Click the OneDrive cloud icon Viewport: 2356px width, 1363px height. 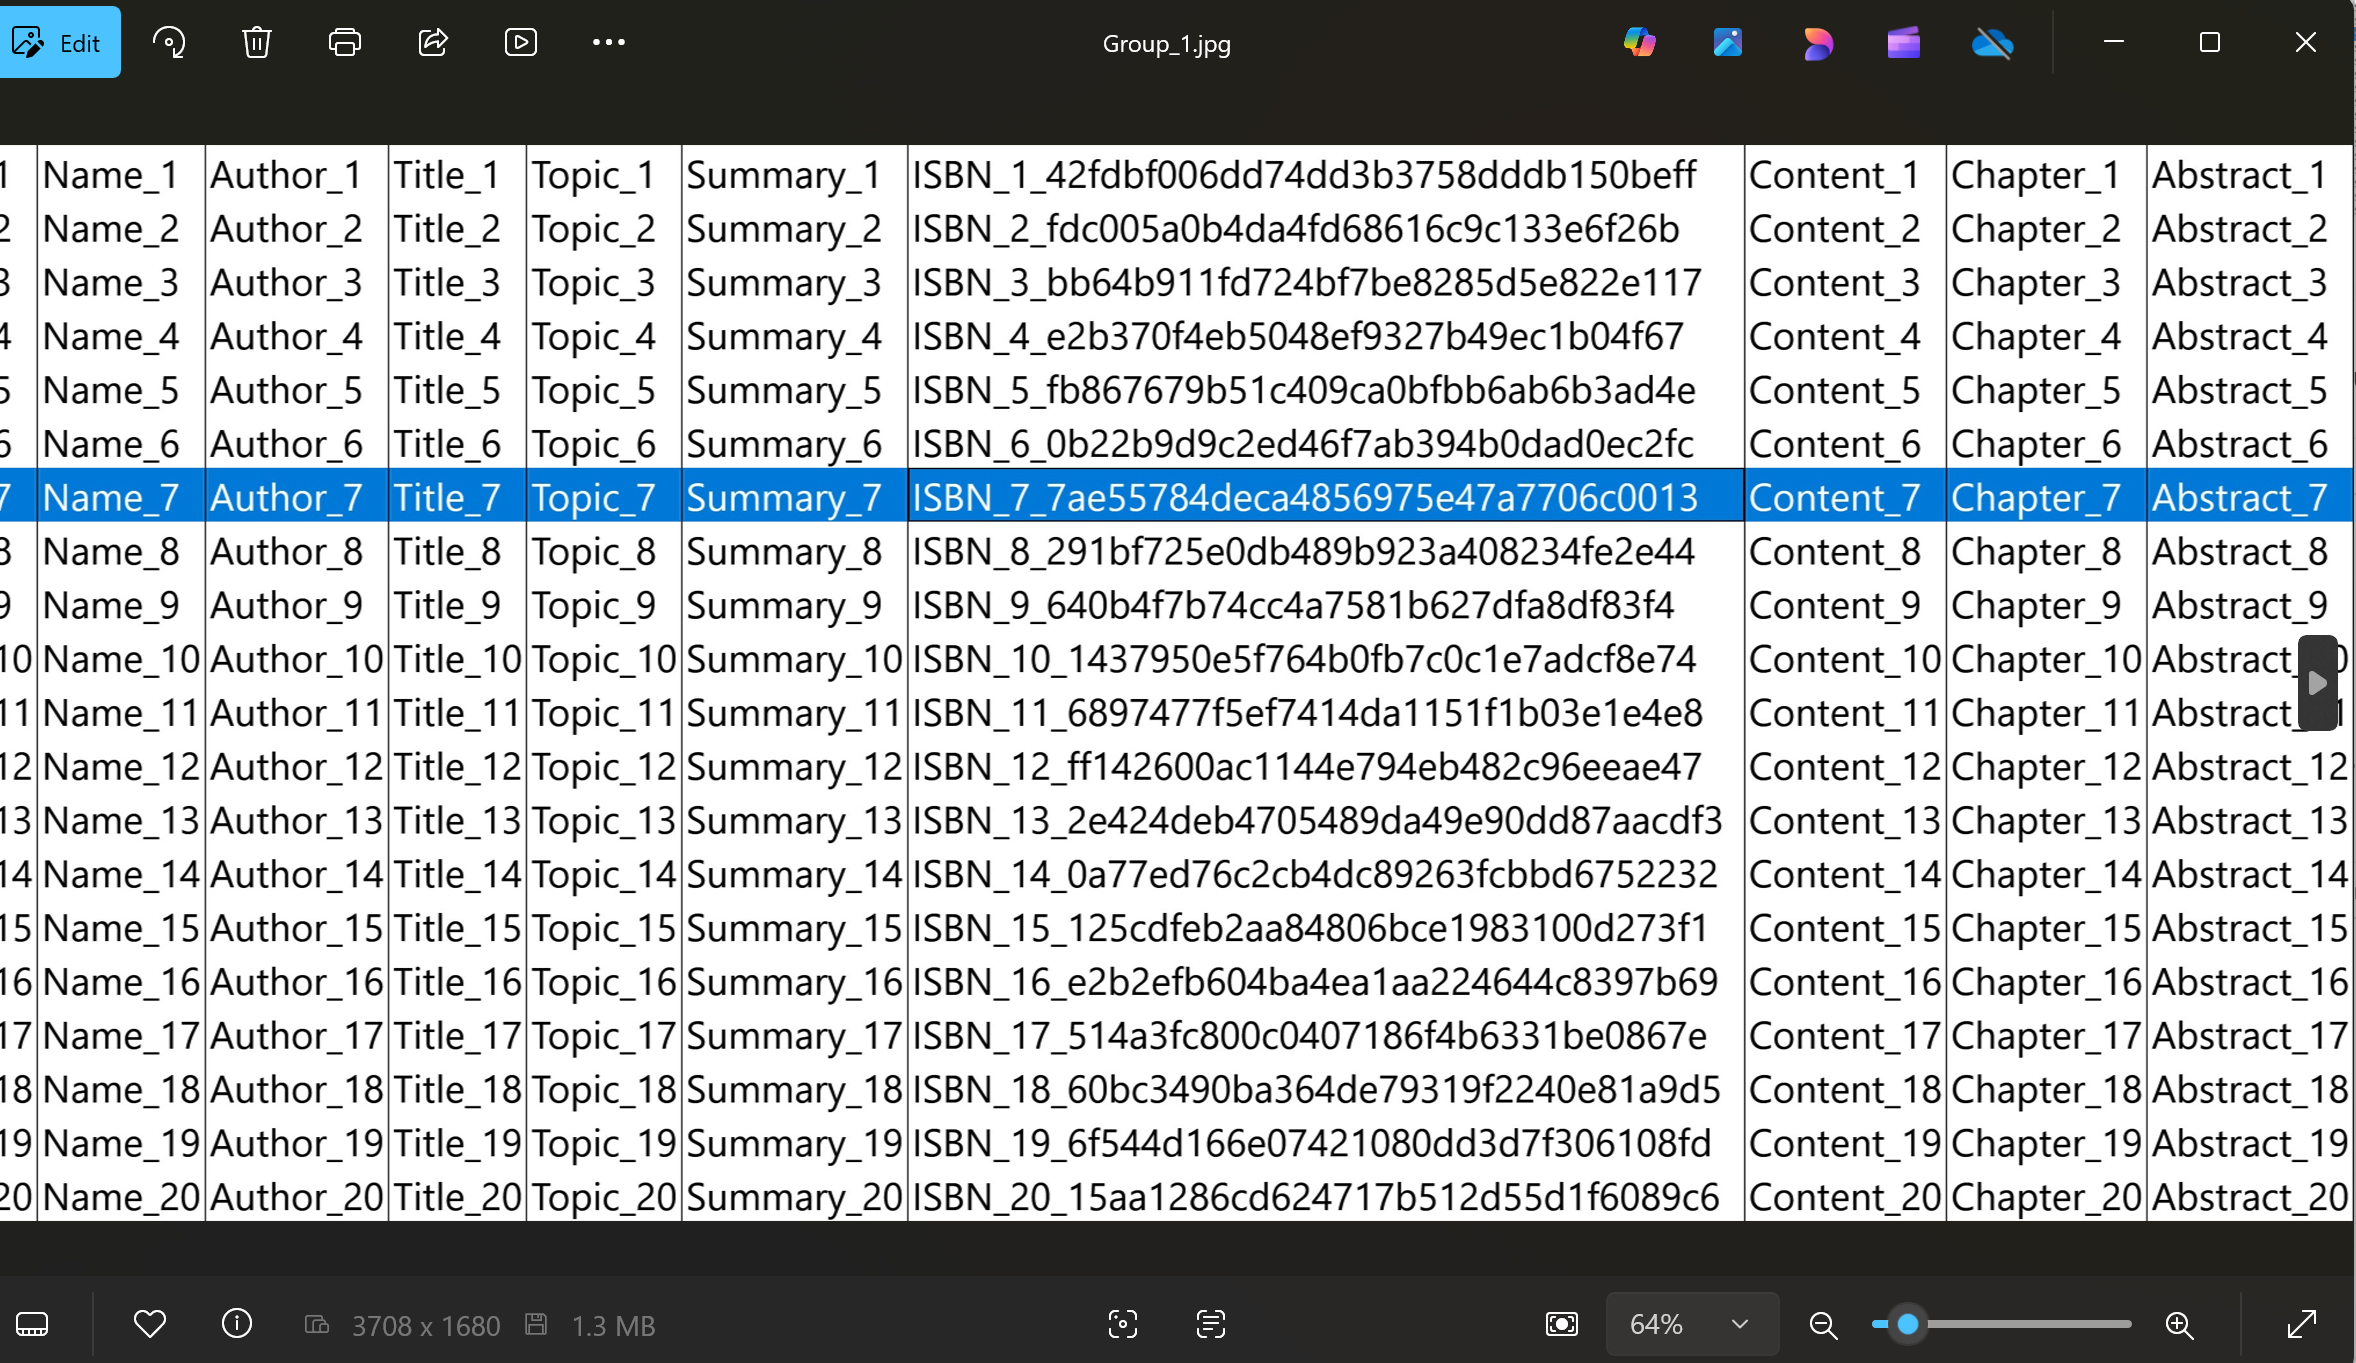click(x=1992, y=43)
